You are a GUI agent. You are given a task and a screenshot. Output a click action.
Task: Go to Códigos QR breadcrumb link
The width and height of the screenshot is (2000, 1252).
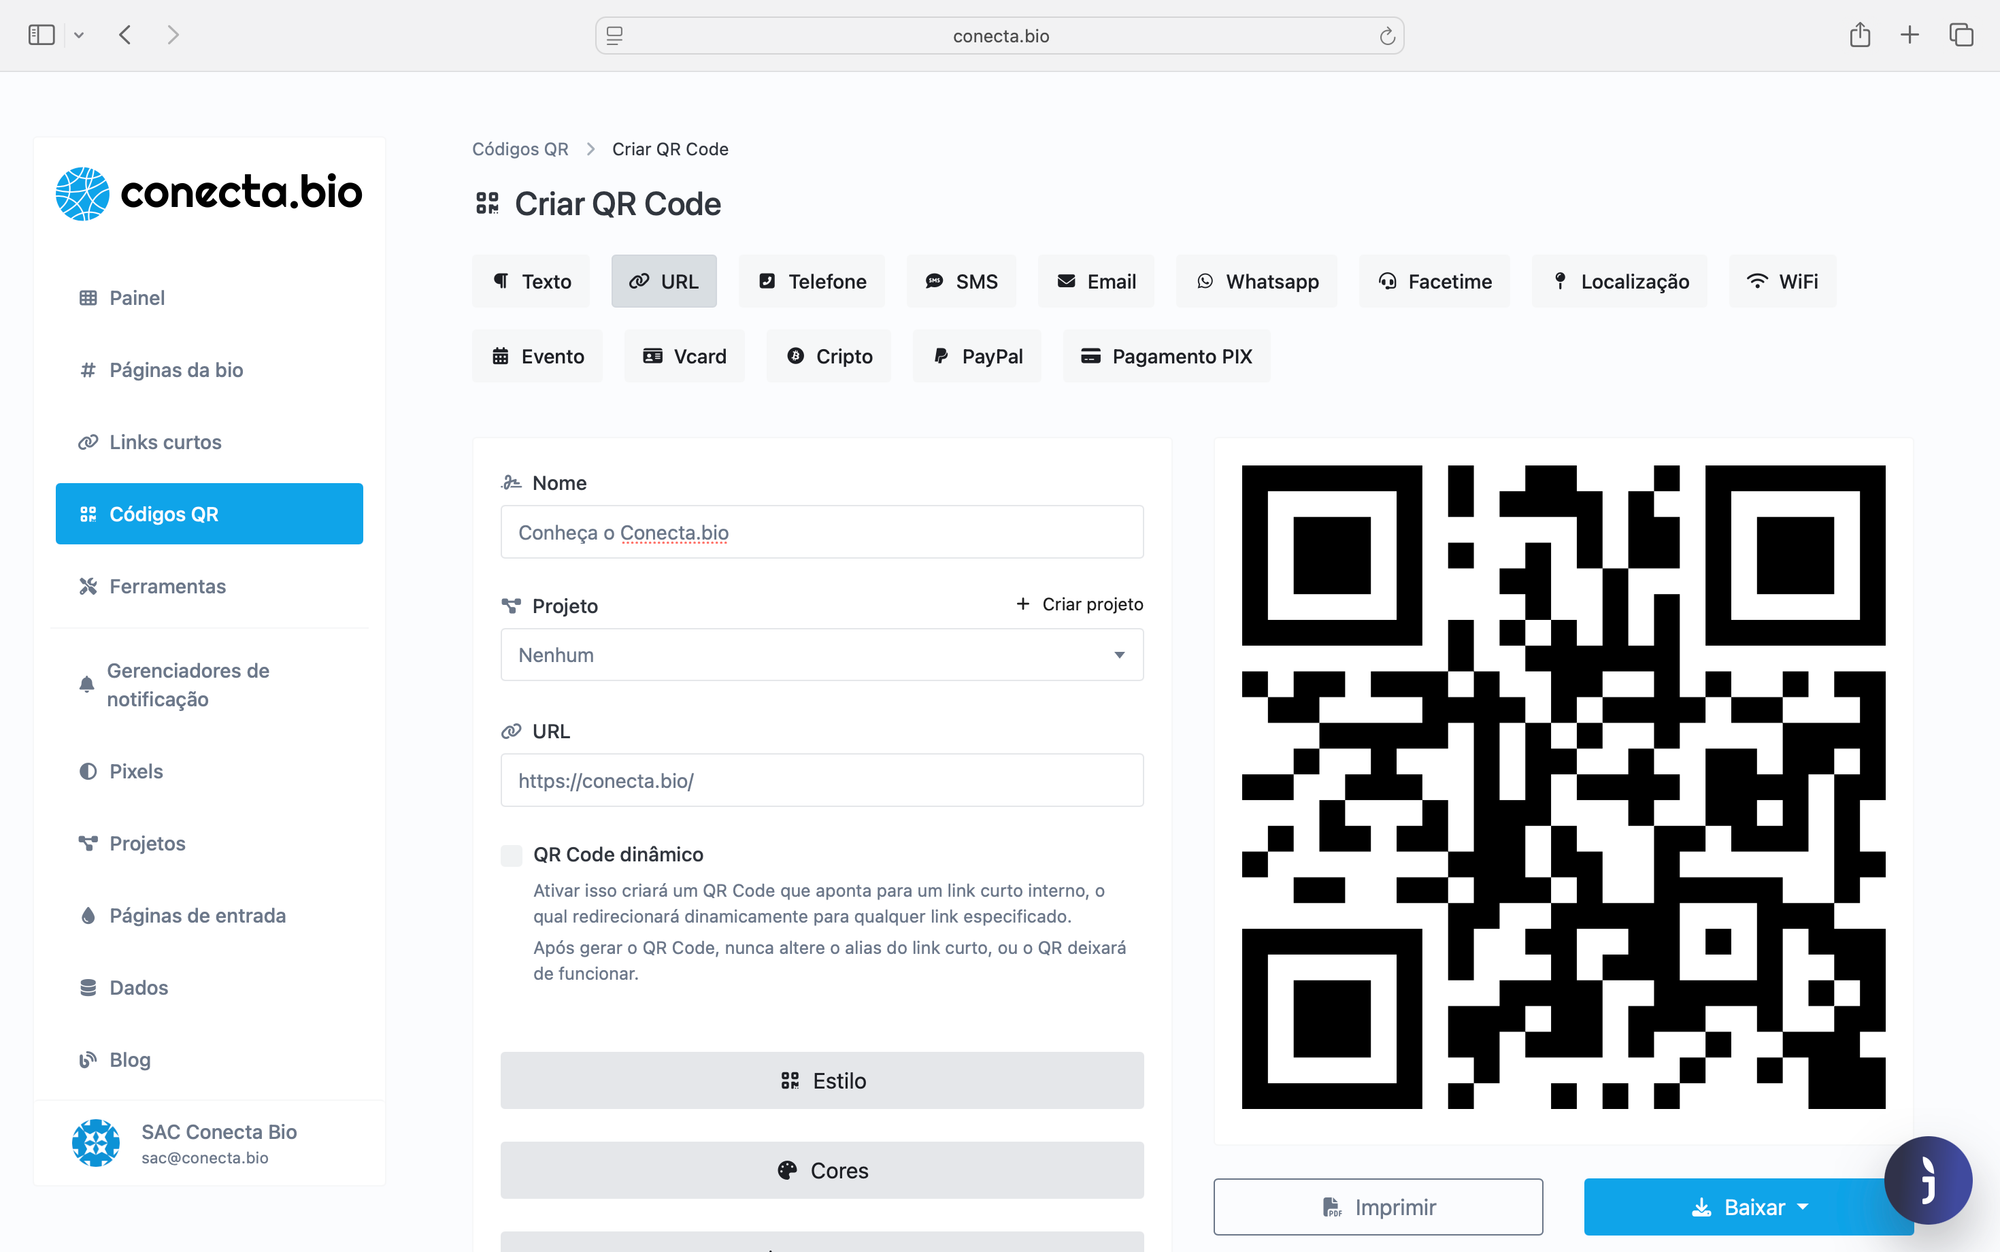pos(520,149)
